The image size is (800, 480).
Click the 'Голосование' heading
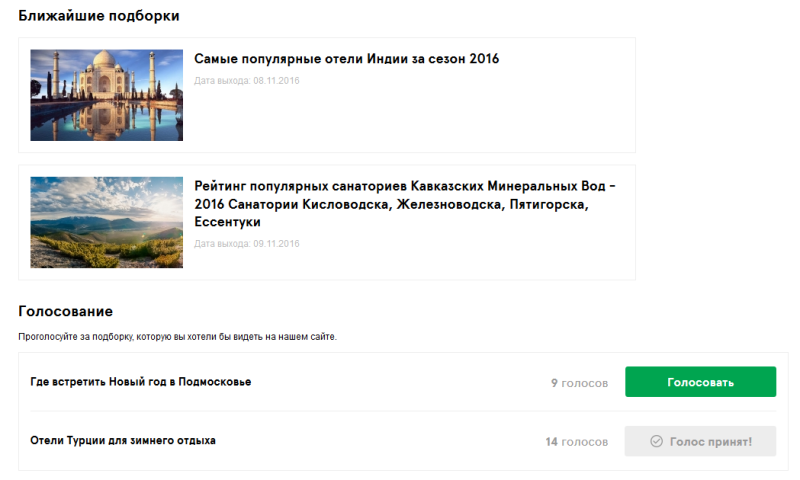click(x=66, y=311)
